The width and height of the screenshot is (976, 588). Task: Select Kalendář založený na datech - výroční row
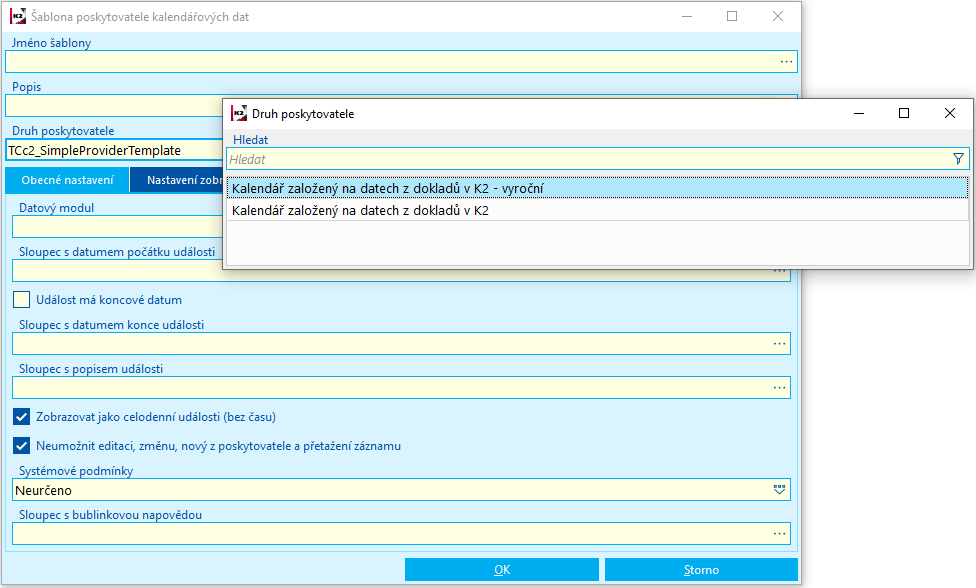coord(598,188)
